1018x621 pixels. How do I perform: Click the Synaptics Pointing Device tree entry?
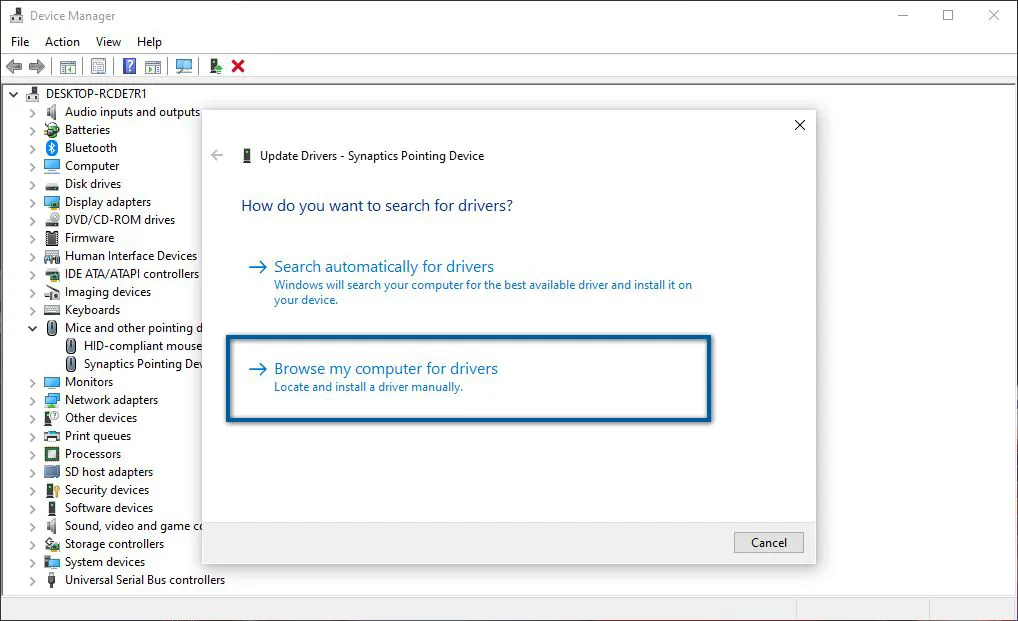141,363
